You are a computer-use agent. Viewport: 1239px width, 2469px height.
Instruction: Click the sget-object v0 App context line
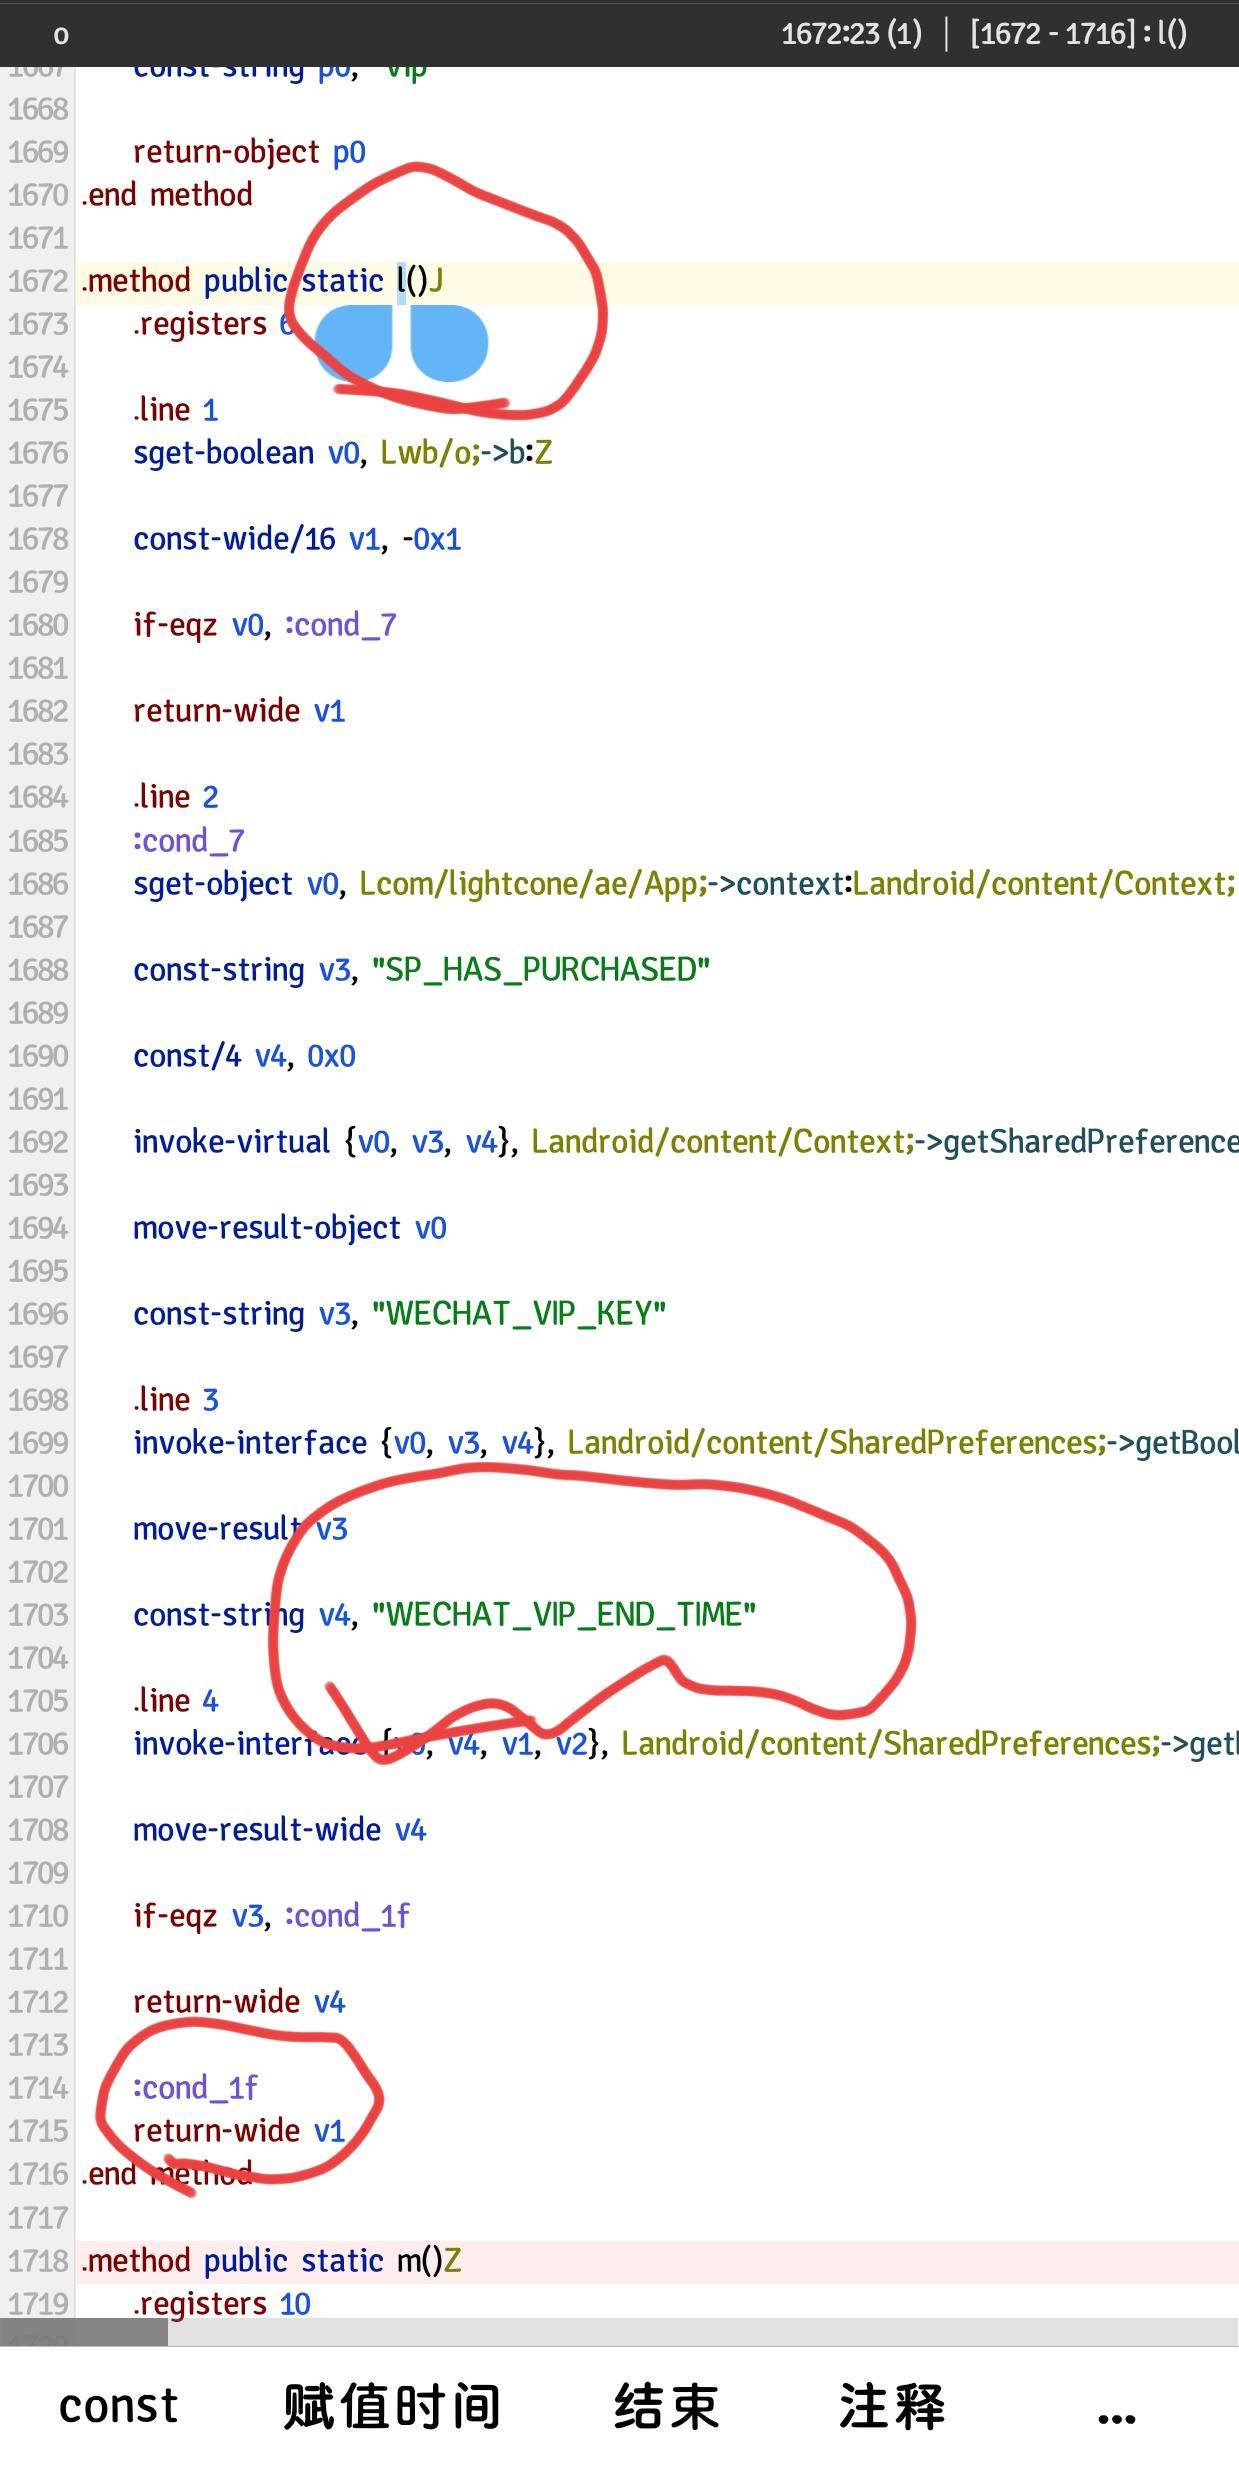click(685, 883)
